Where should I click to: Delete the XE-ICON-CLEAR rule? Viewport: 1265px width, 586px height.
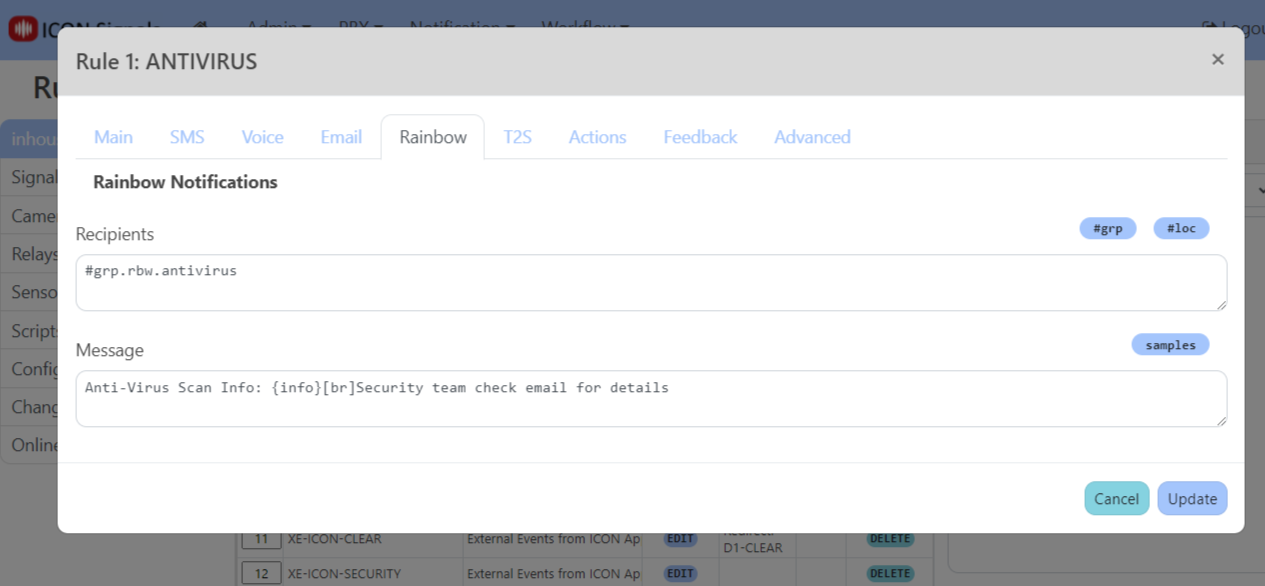point(888,539)
